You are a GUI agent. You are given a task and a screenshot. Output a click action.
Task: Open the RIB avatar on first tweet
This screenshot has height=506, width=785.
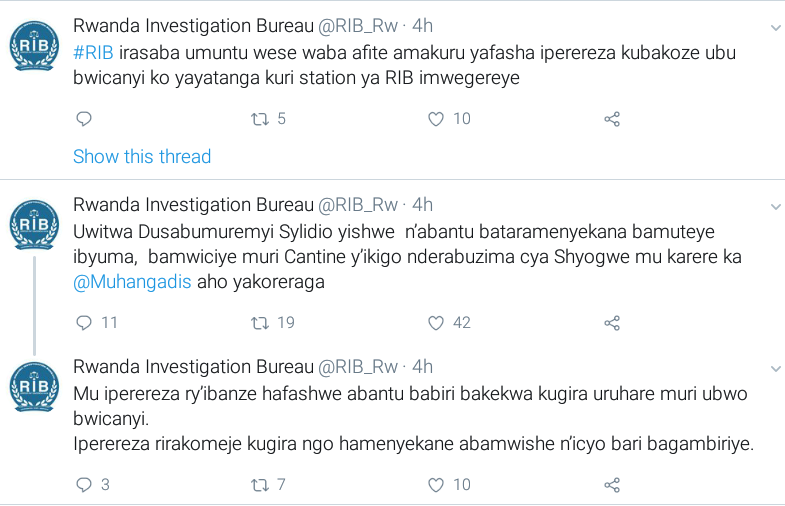[35, 46]
